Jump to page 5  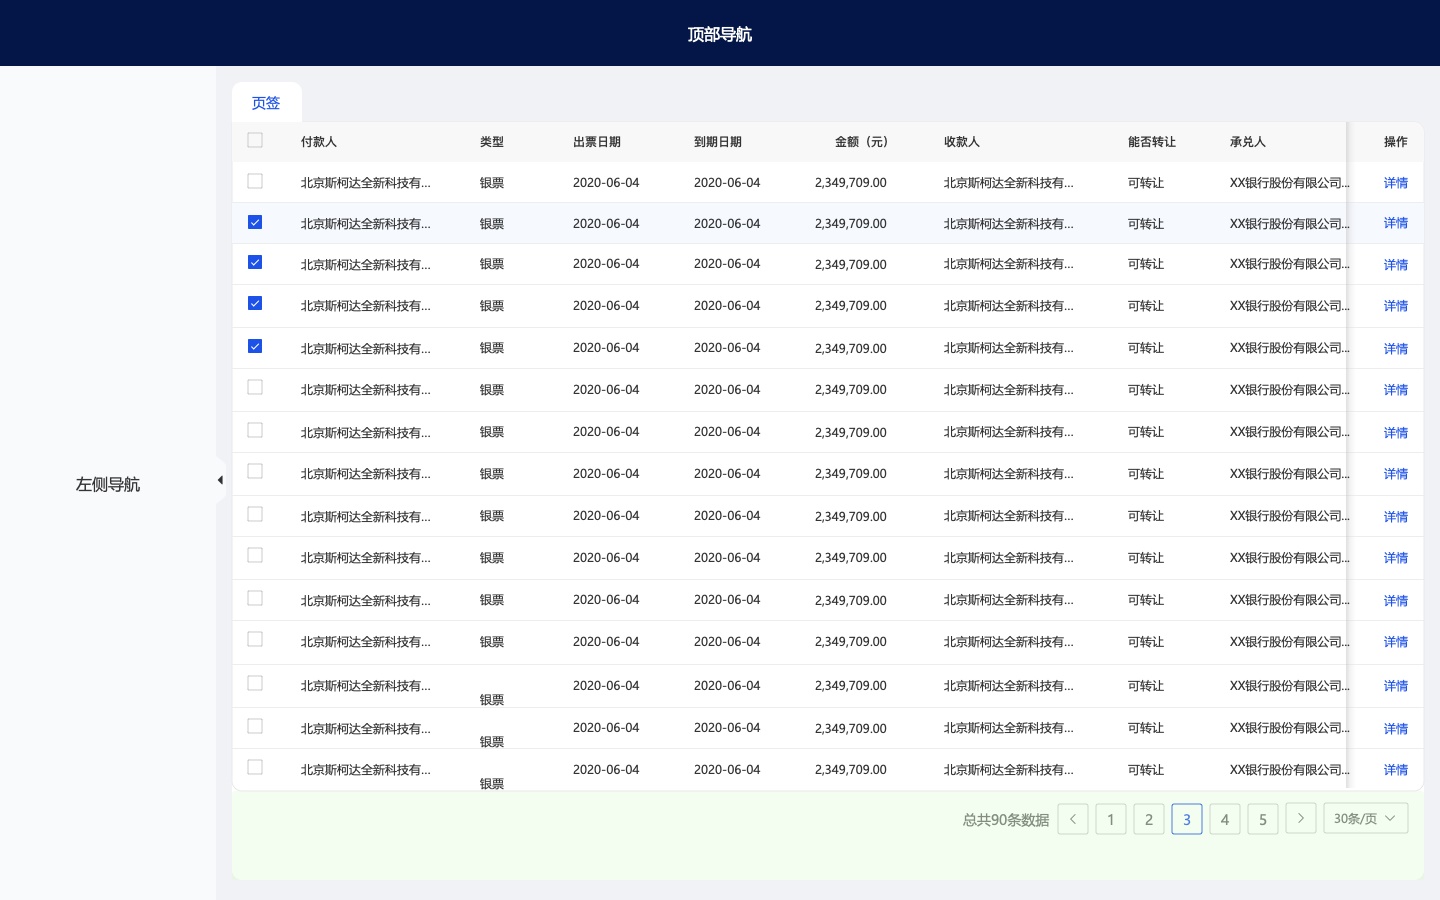(1263, 819)
